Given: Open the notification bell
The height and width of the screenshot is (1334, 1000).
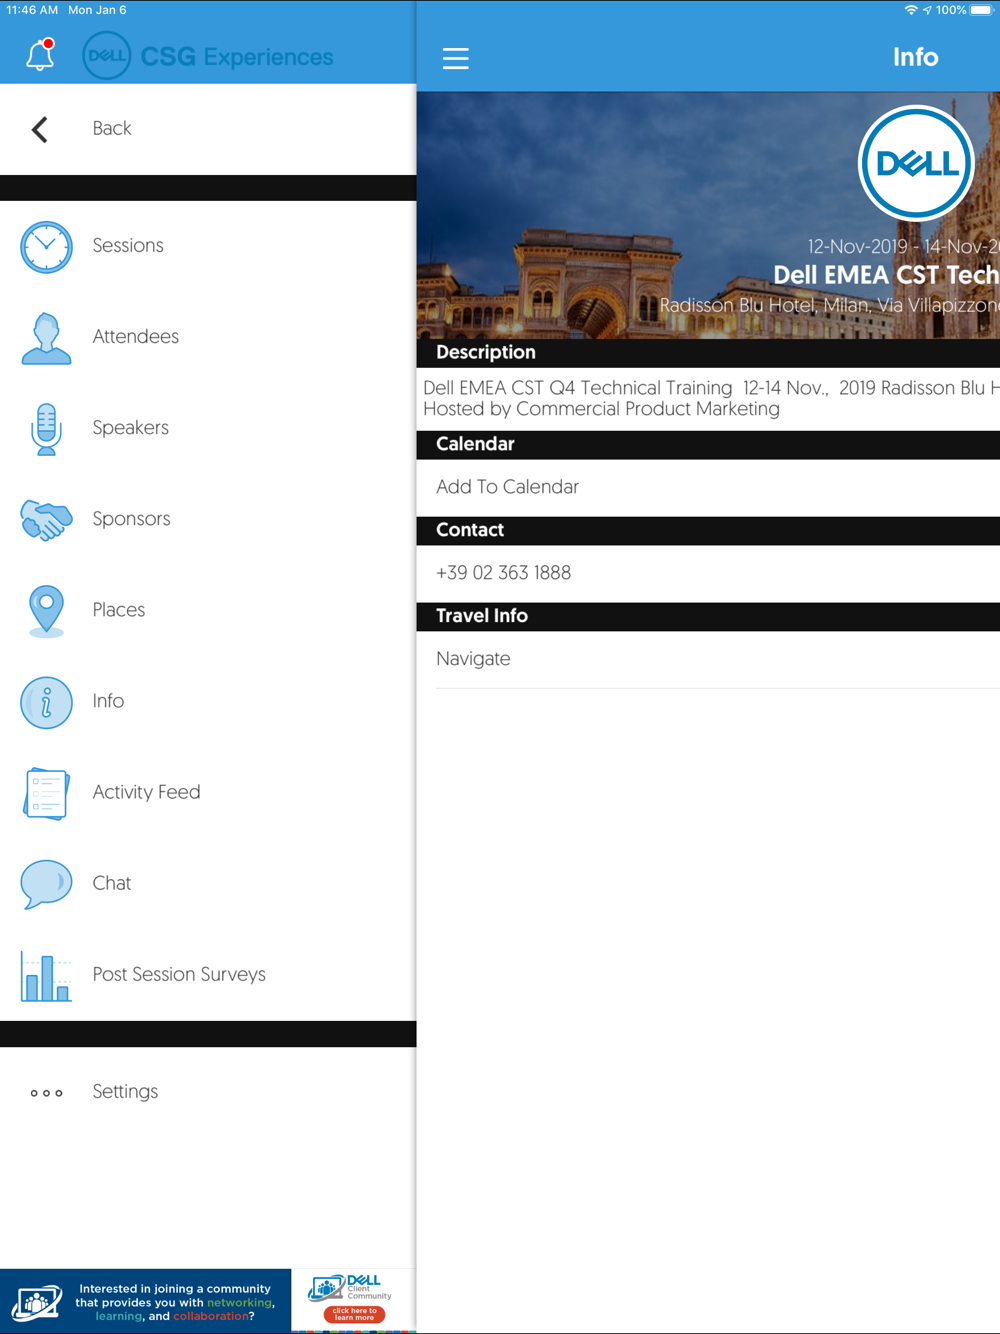Looking at the screenshot, I should click(x=40, y=55).
